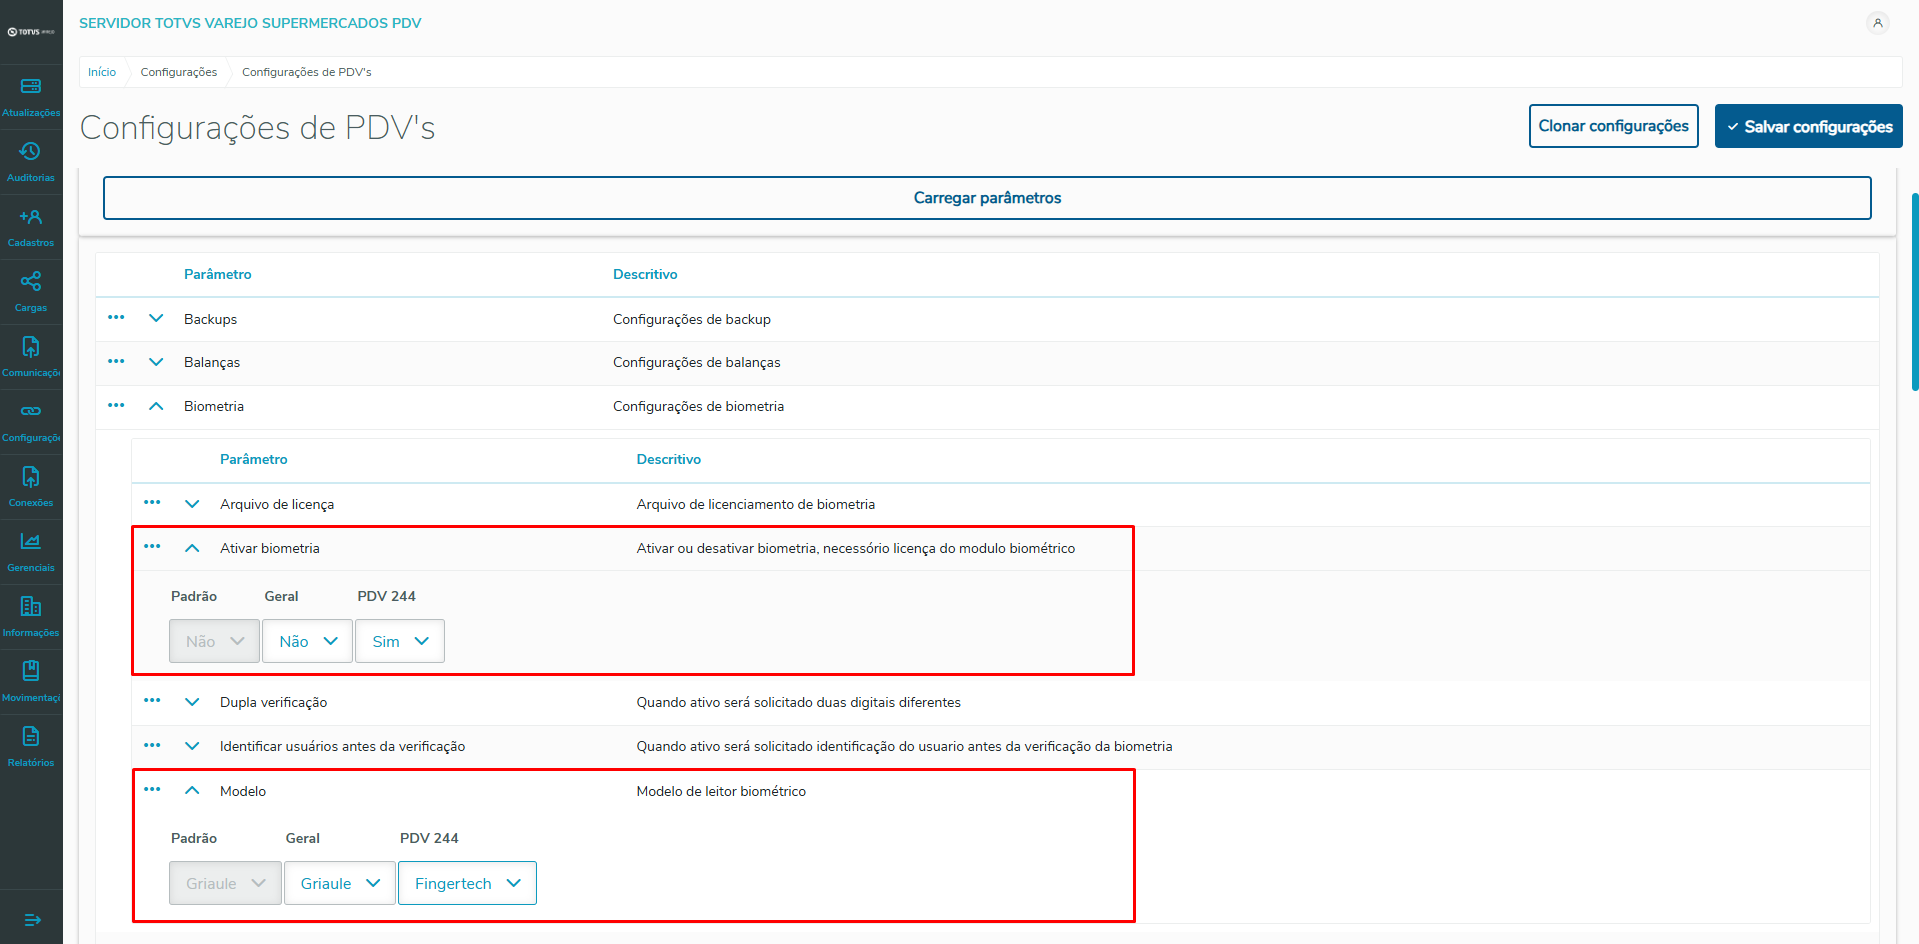
Task: Save with the Salvar configurações button
Action: tap(1808, 126)
